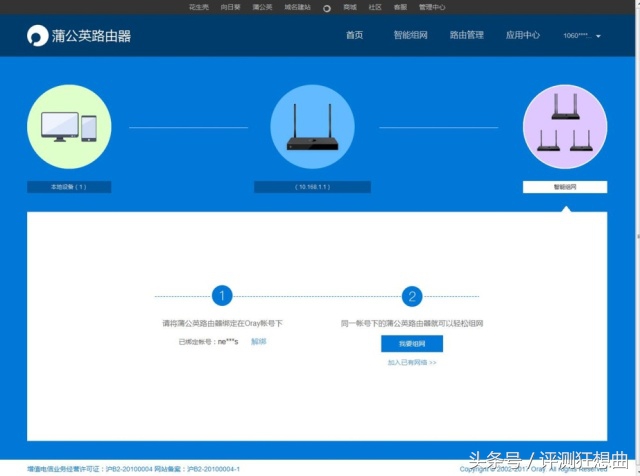Click text 同一帐号下的蒲公英路由器就可以轻松组网
Image resolution: width=640 pixels, height=476 pixels.
pyautogui.click(x=412, y=323)
